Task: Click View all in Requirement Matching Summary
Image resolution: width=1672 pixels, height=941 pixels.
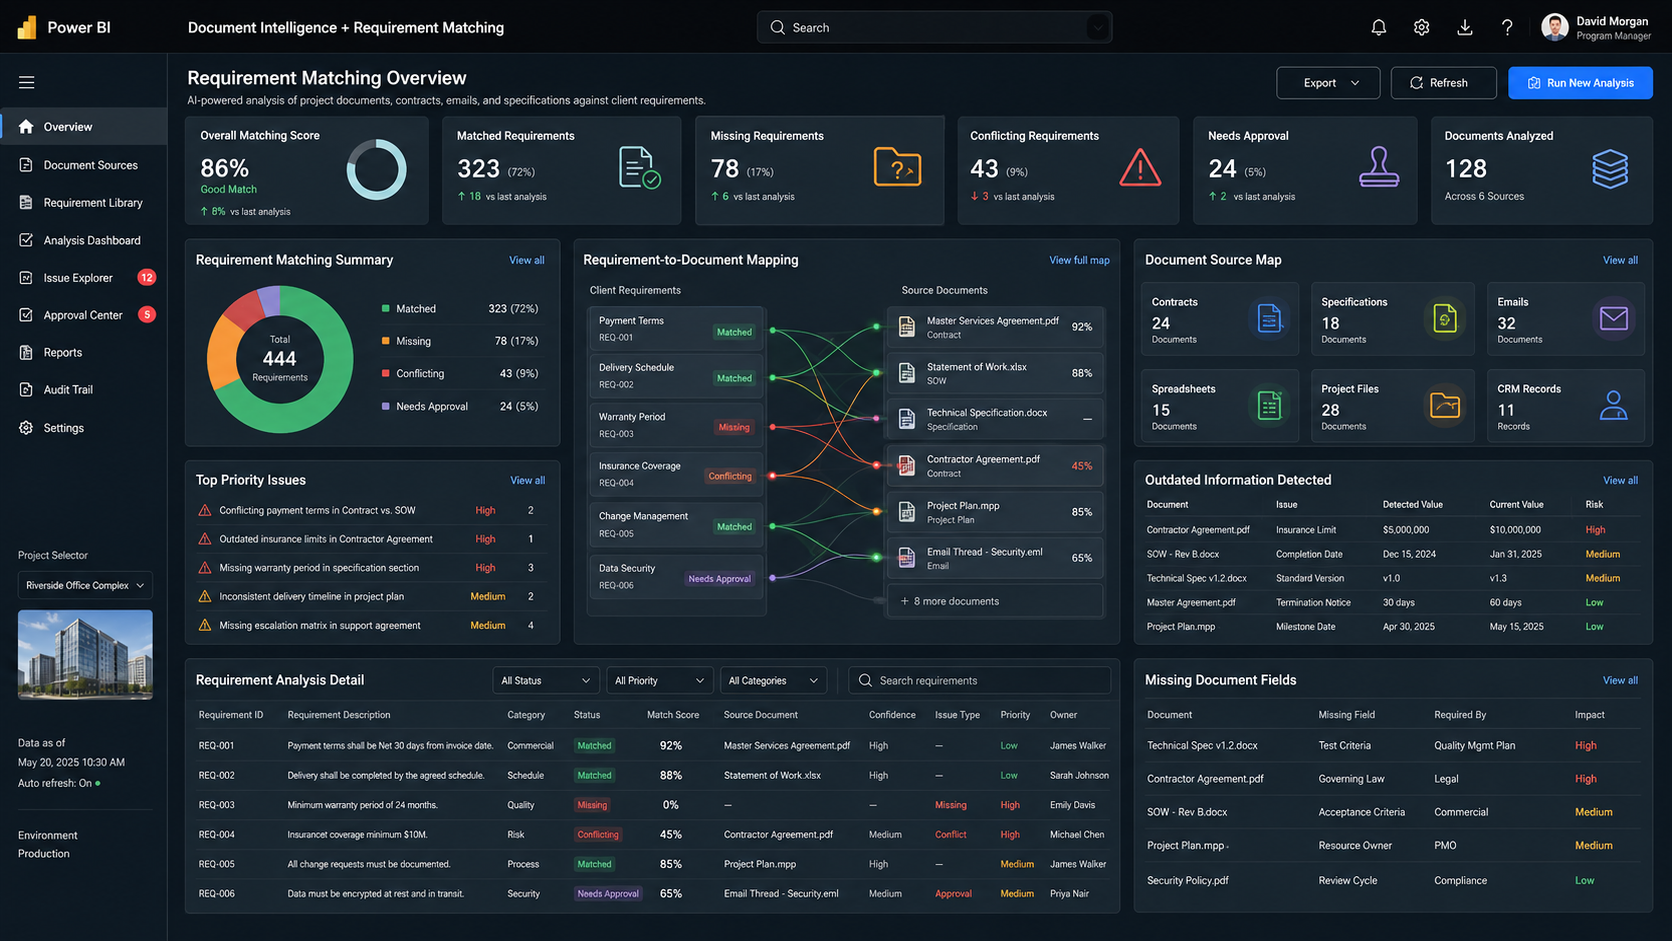Action: (x=527, y=260)
